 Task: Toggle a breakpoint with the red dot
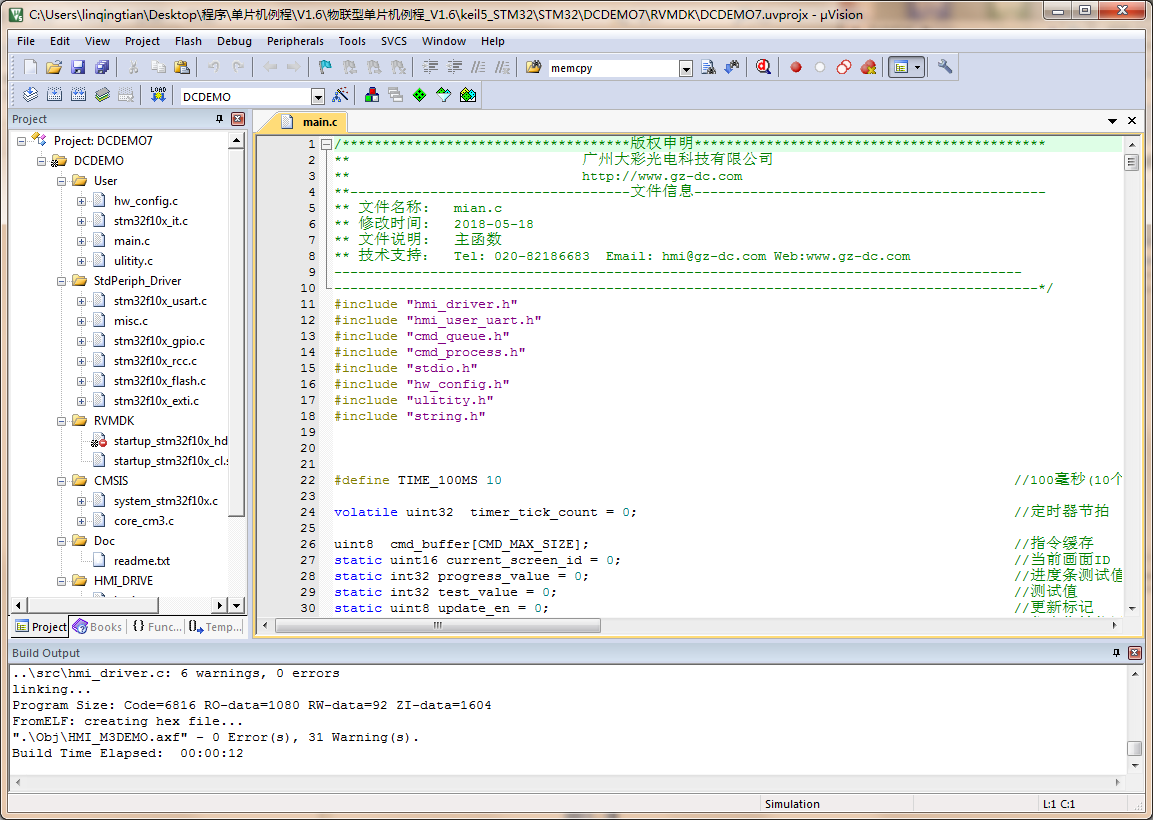click(796, 68)
